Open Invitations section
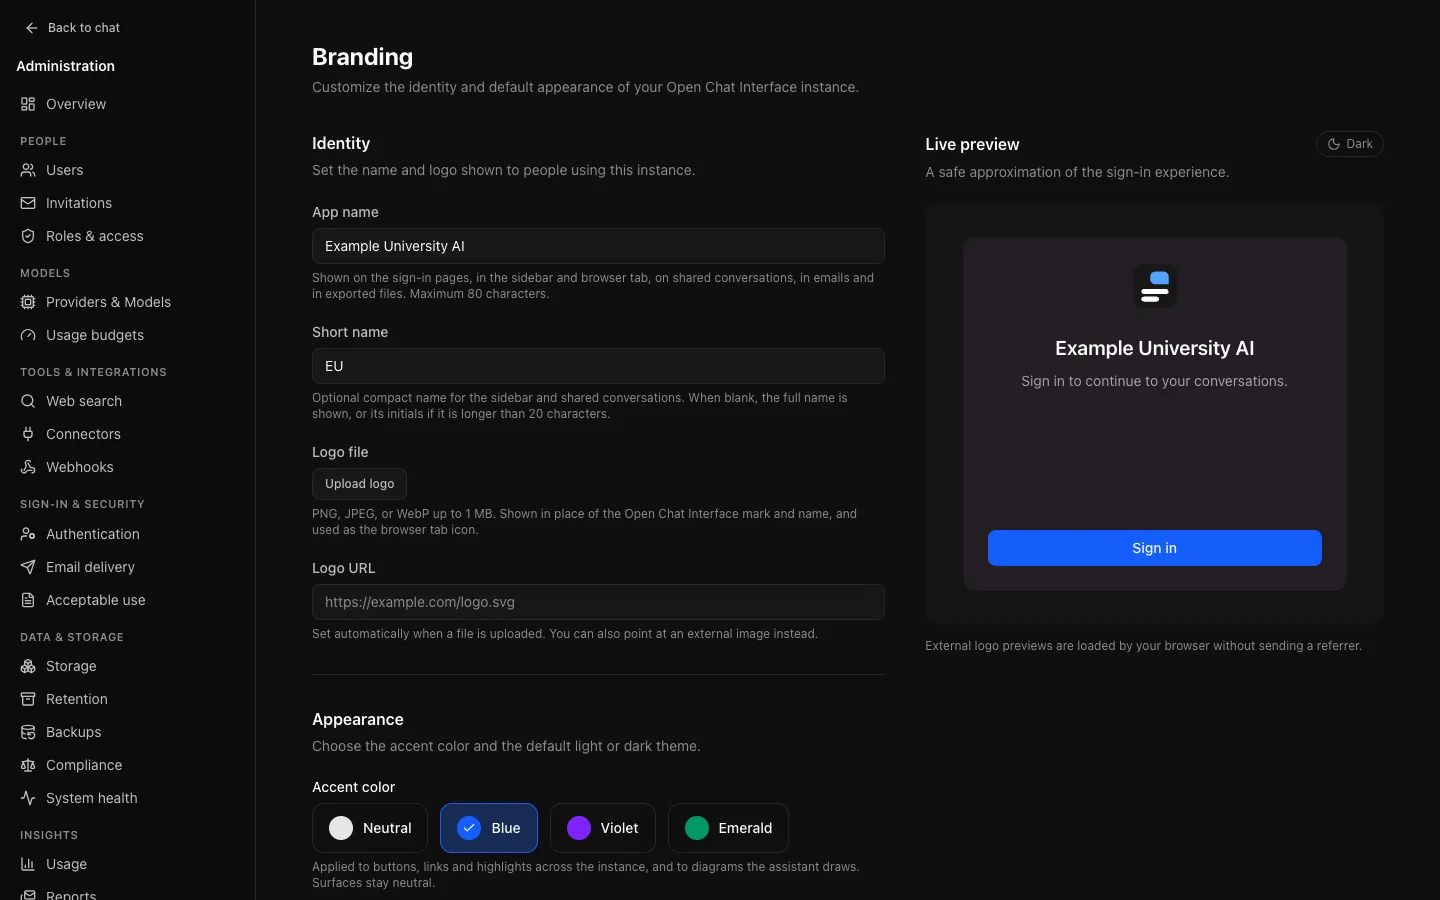This screenshot has width=1440, height=900. [127, 203]
